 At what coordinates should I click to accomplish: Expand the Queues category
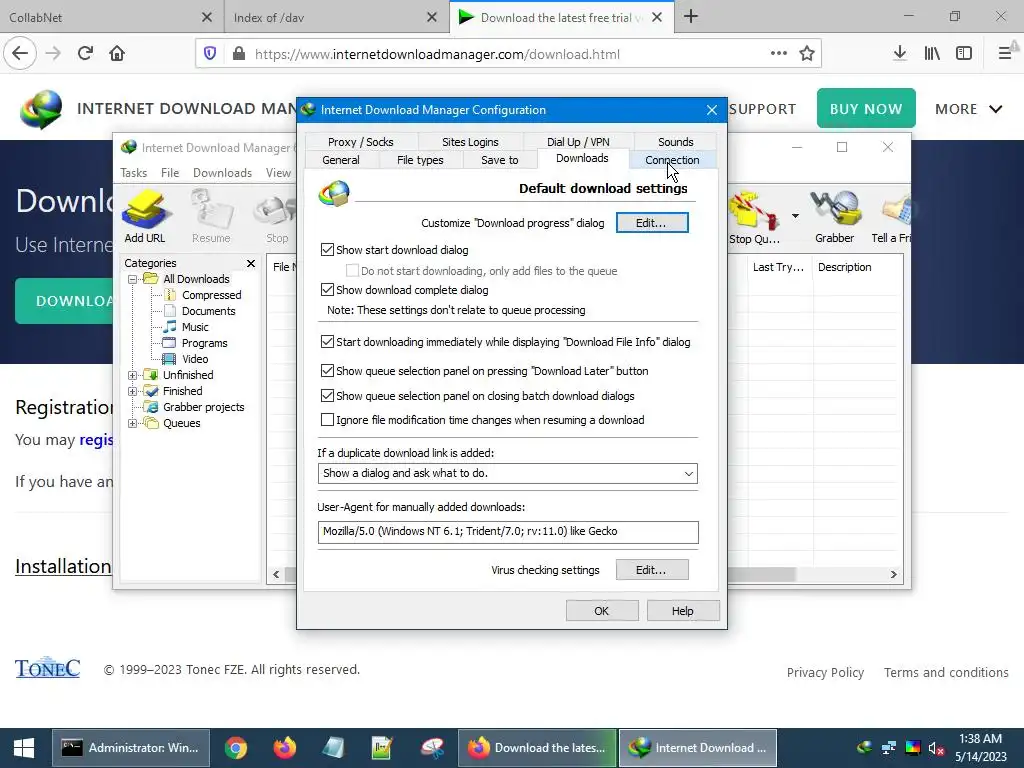133,423
